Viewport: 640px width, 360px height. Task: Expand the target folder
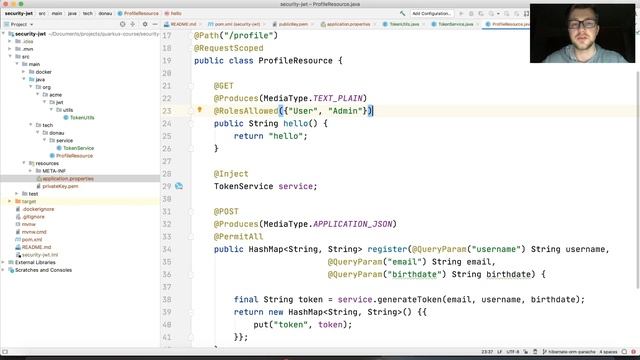pyautogui.click(x=10, y=201)
